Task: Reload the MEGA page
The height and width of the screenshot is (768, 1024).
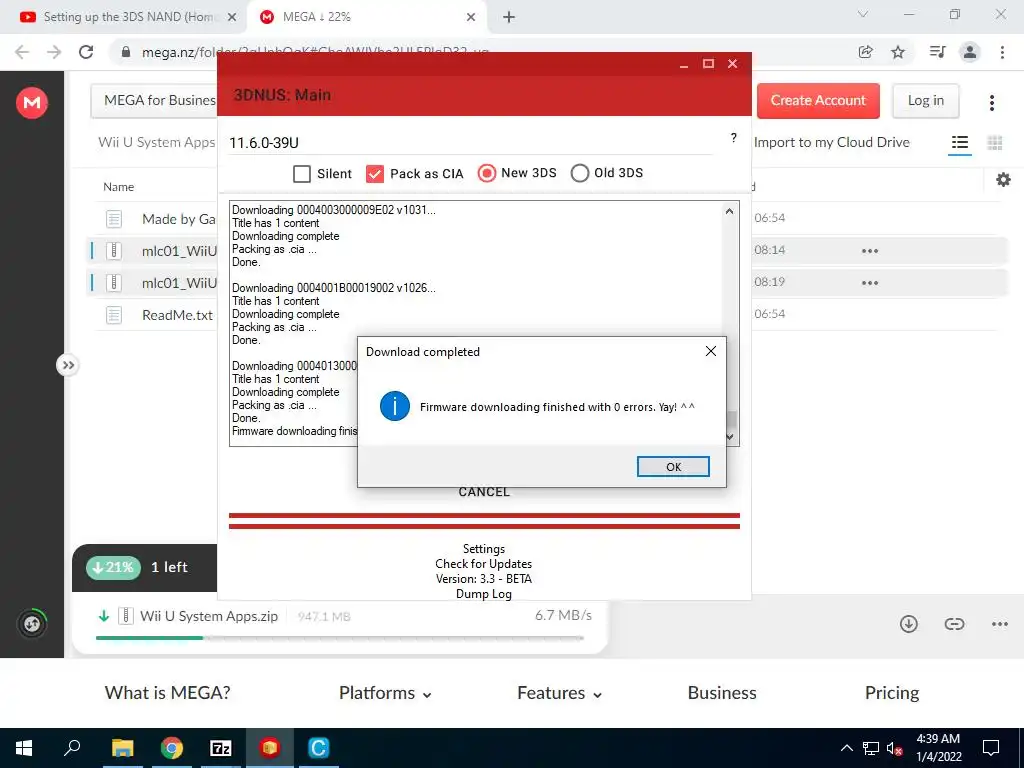Action: (86, 52)
